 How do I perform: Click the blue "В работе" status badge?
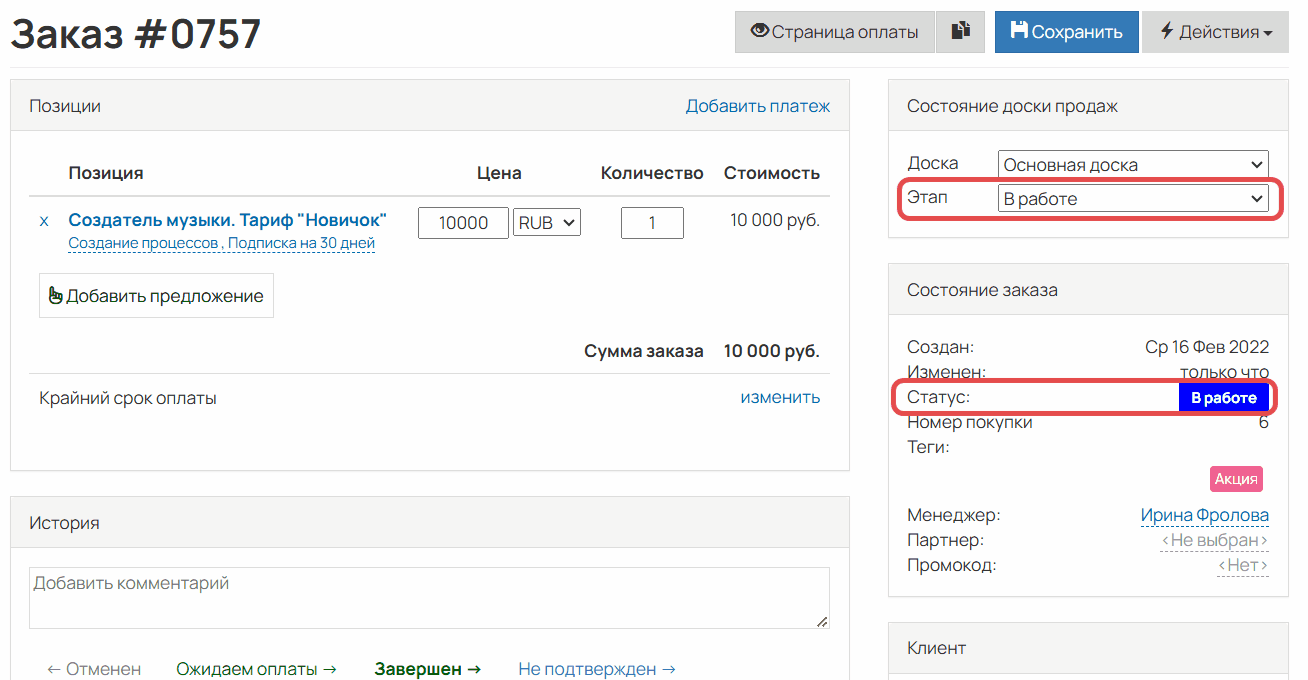coord(1225,397)
